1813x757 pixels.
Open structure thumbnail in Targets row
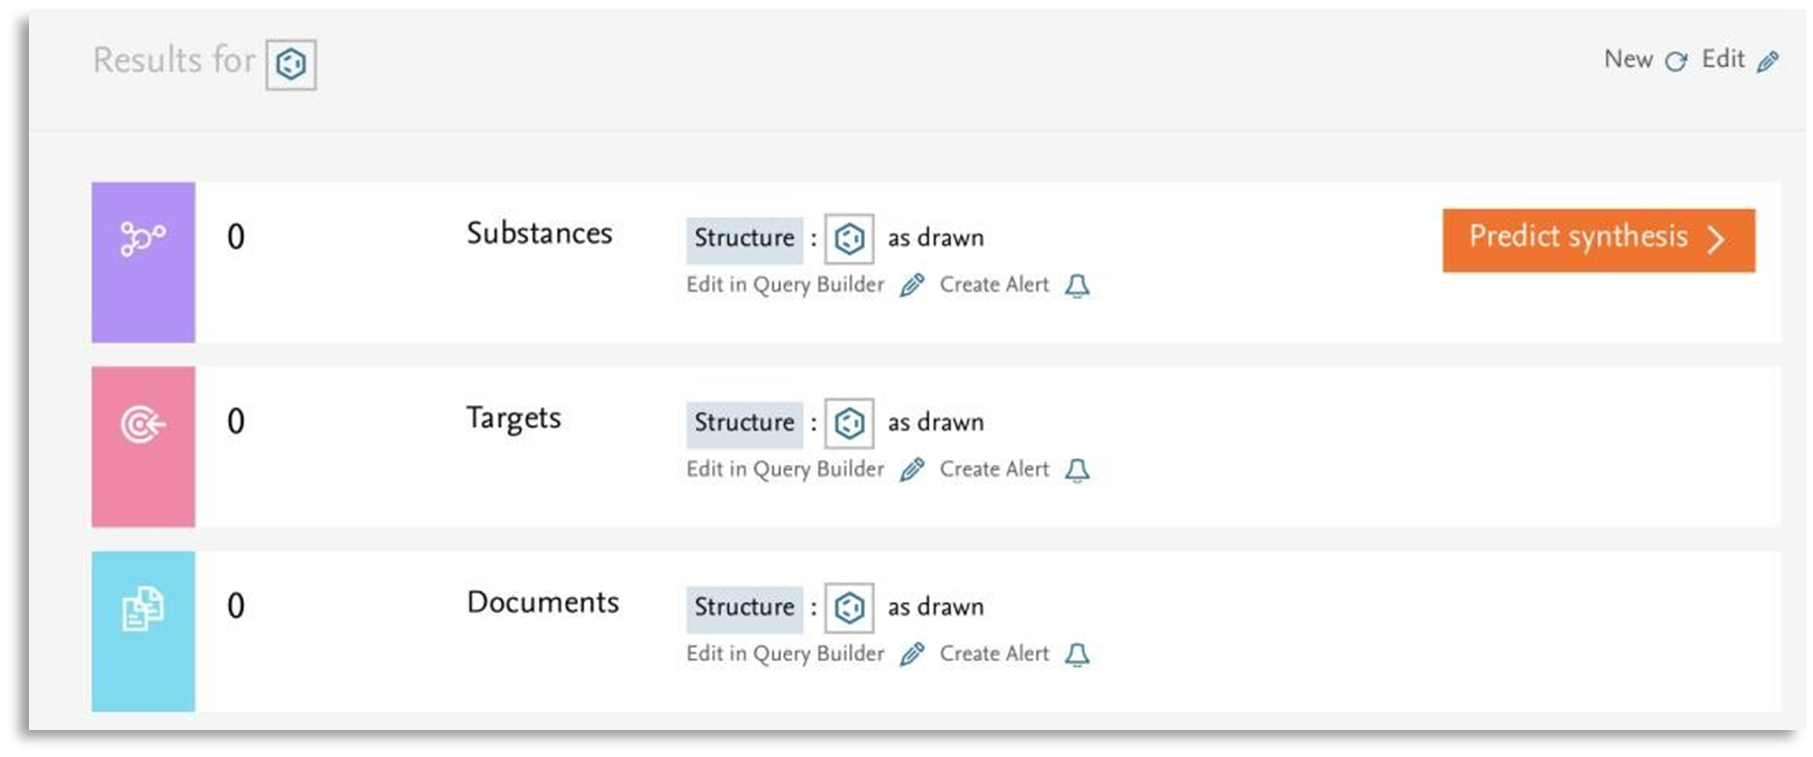tap(849, 423)
